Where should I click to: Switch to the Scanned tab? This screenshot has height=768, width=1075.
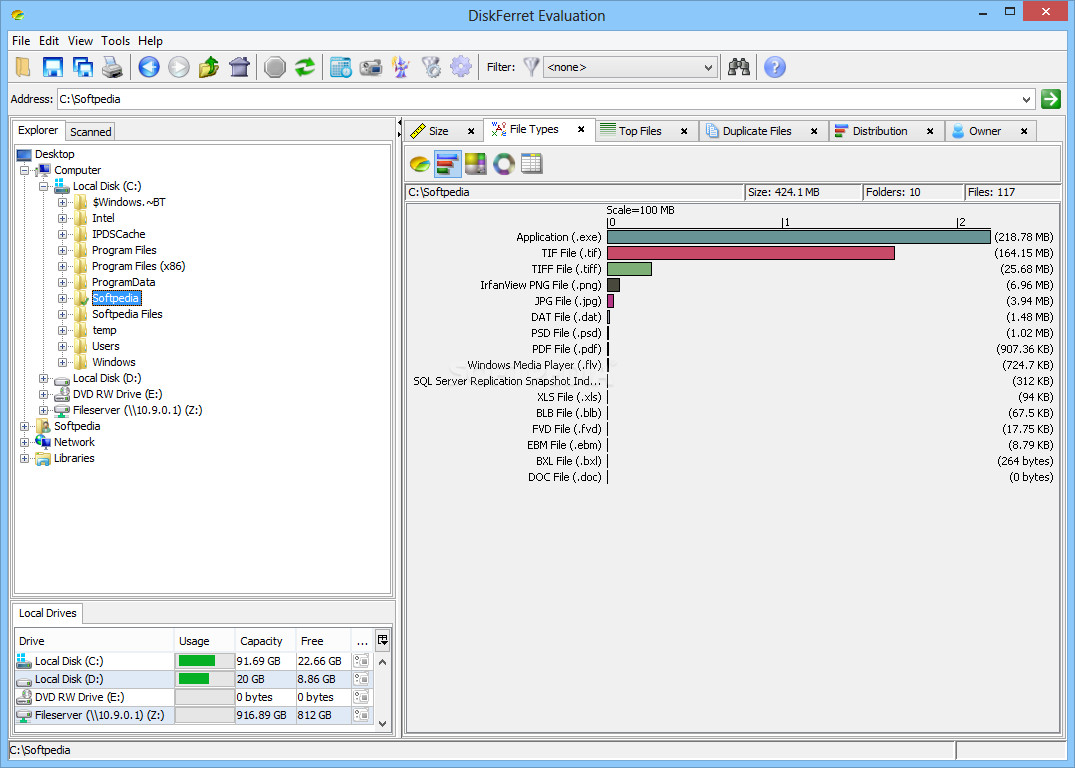(90, 132)
